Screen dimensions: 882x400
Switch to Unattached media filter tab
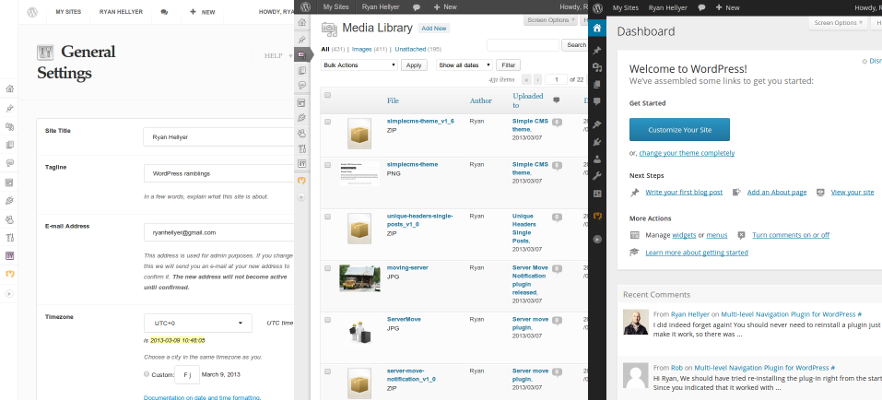coord(410,47)
